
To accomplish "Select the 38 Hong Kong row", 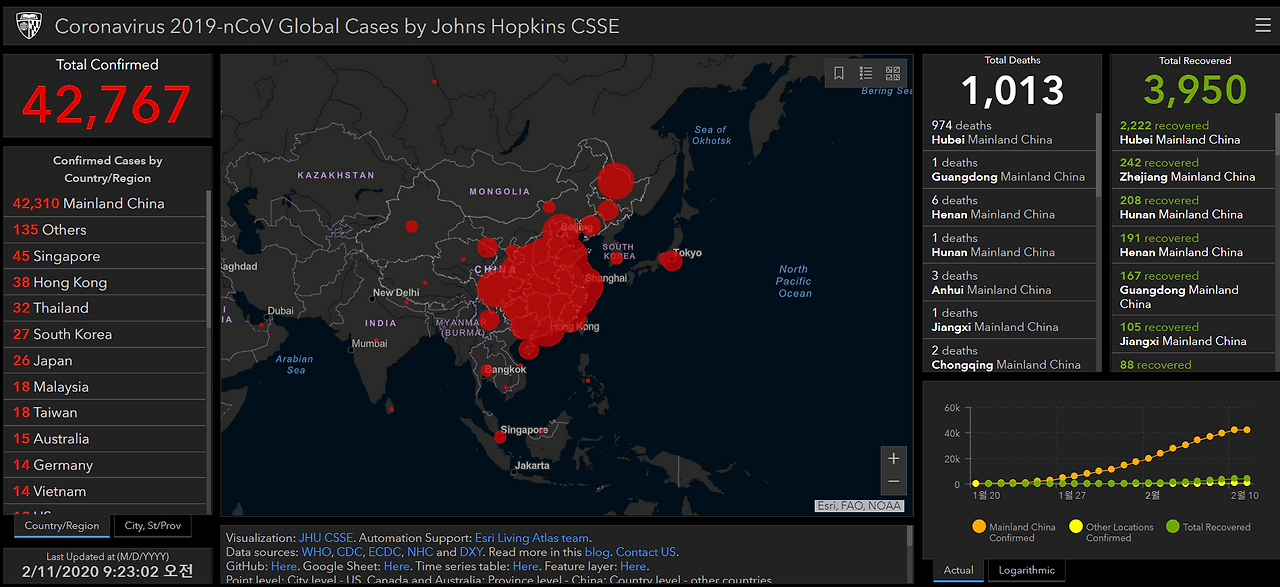I will click(106, 282).
